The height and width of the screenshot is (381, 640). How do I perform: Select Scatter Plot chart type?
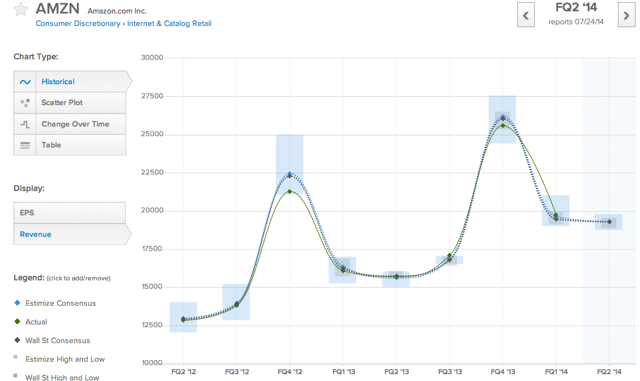pos(70,103)
